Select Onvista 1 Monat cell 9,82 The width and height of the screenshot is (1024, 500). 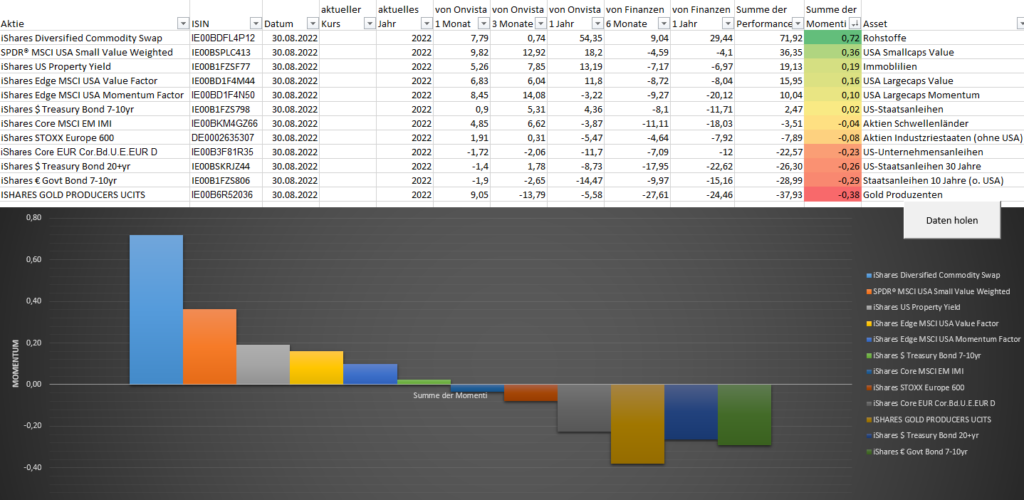pyautogui.click(x=462, y=52)
